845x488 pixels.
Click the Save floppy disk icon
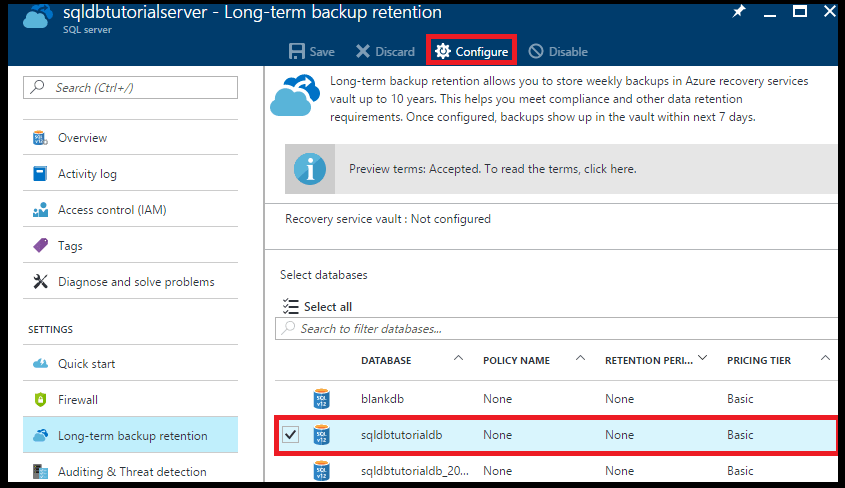click(x=297, y=52)
